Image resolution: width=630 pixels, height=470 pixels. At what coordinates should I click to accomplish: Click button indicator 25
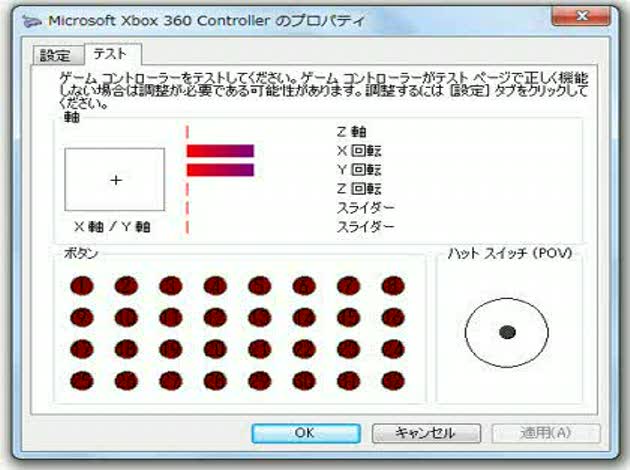tap(82, 381)
